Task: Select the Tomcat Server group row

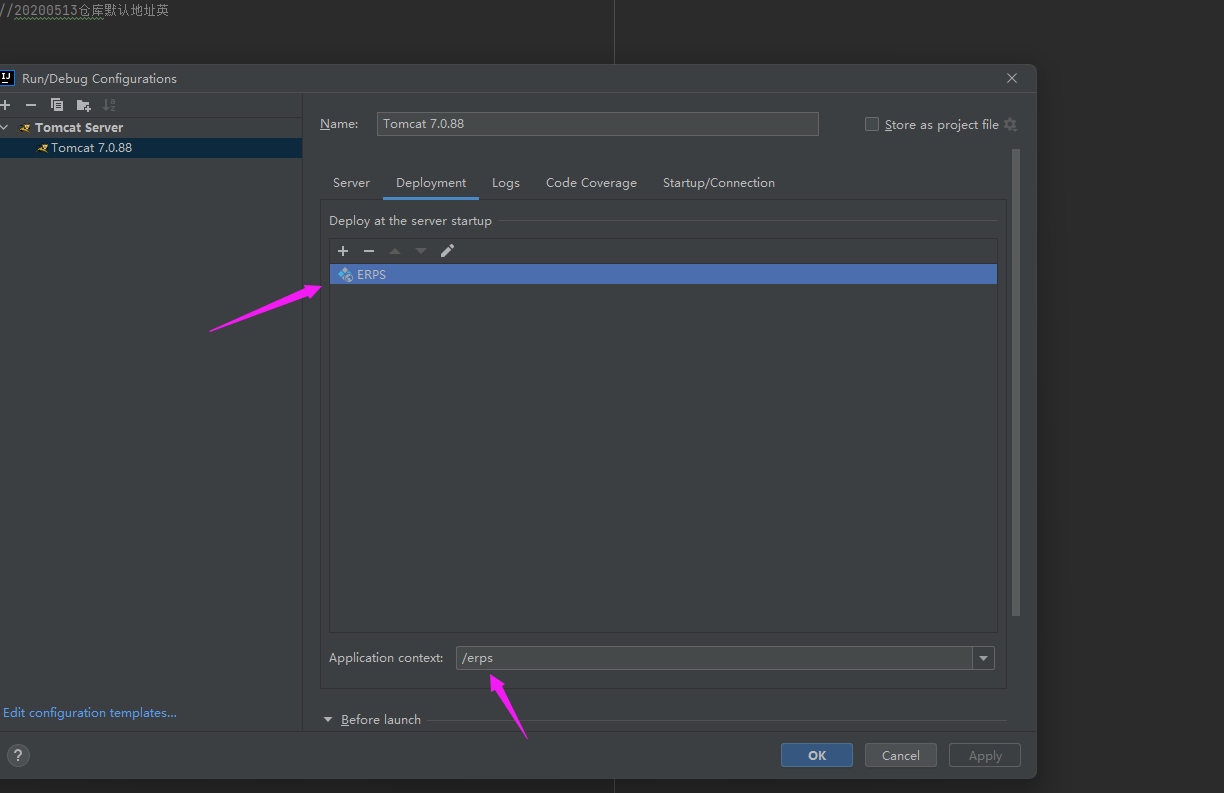Action: tap(151, 128)
